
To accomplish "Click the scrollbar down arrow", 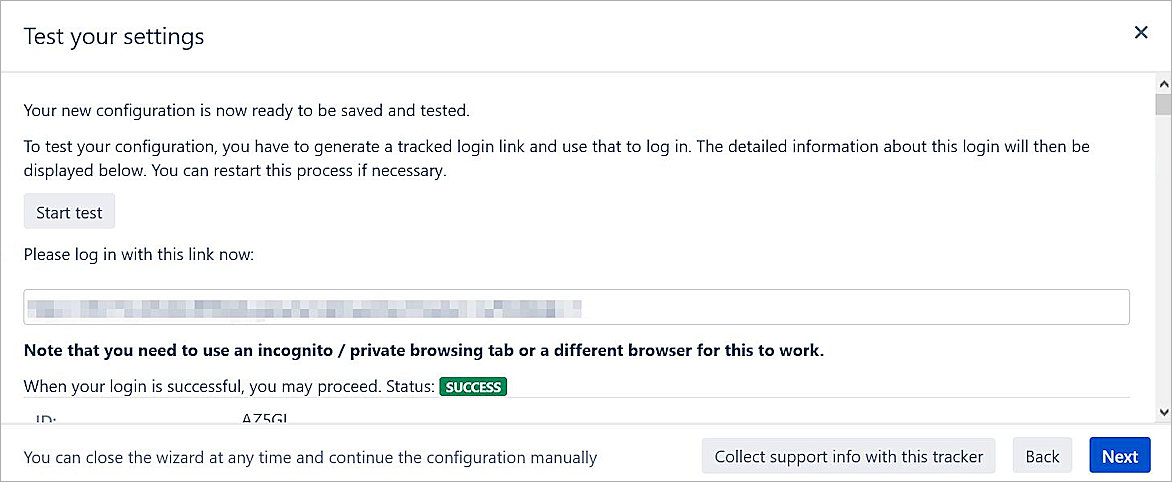I will (1162, 411).
